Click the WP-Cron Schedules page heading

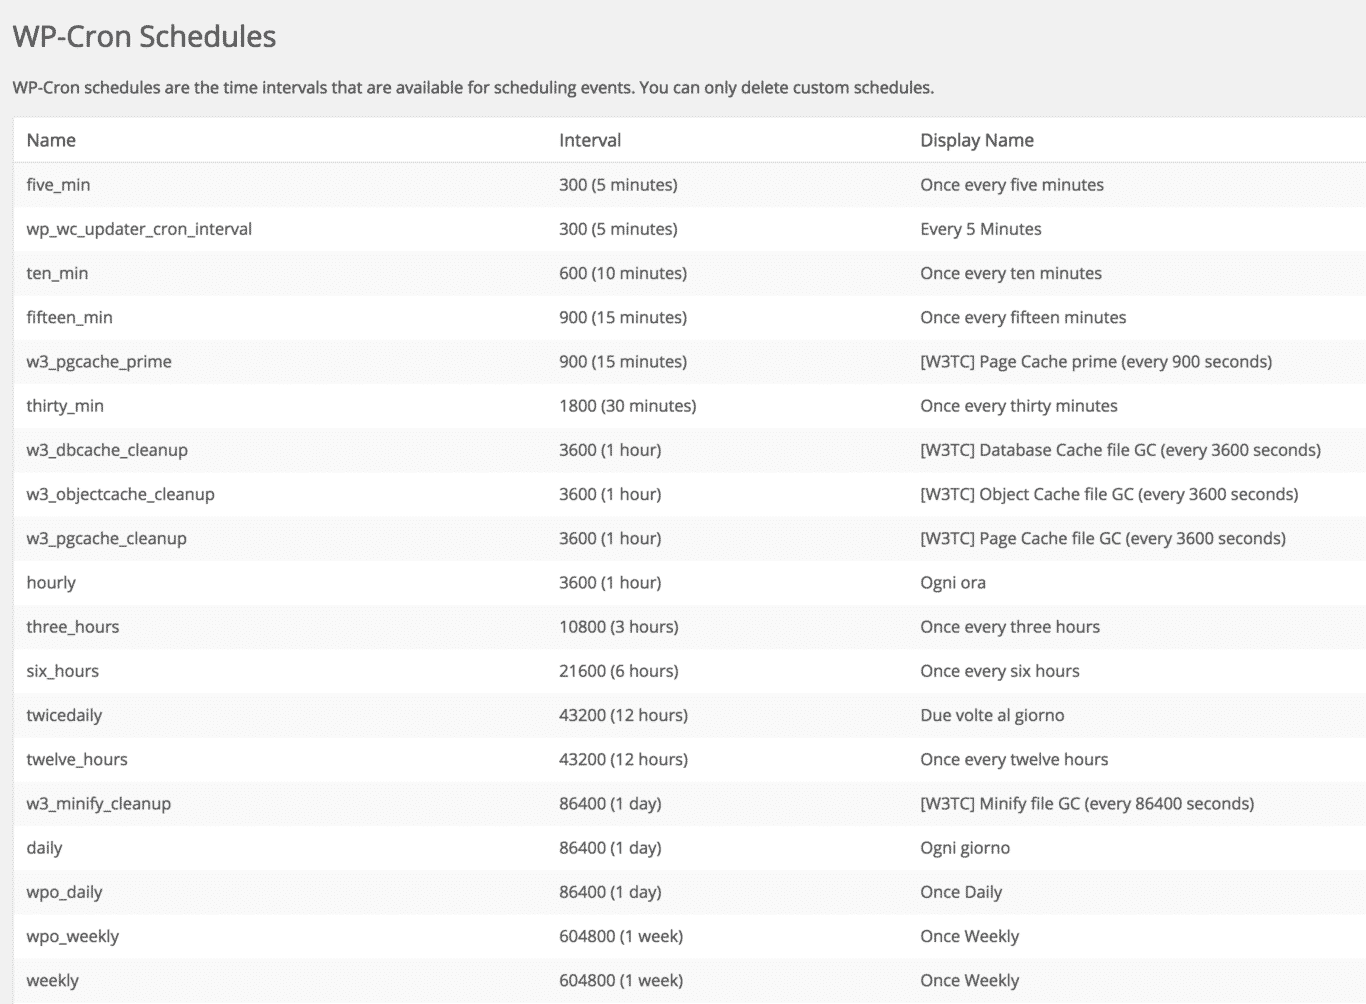[x=144, y=37]
